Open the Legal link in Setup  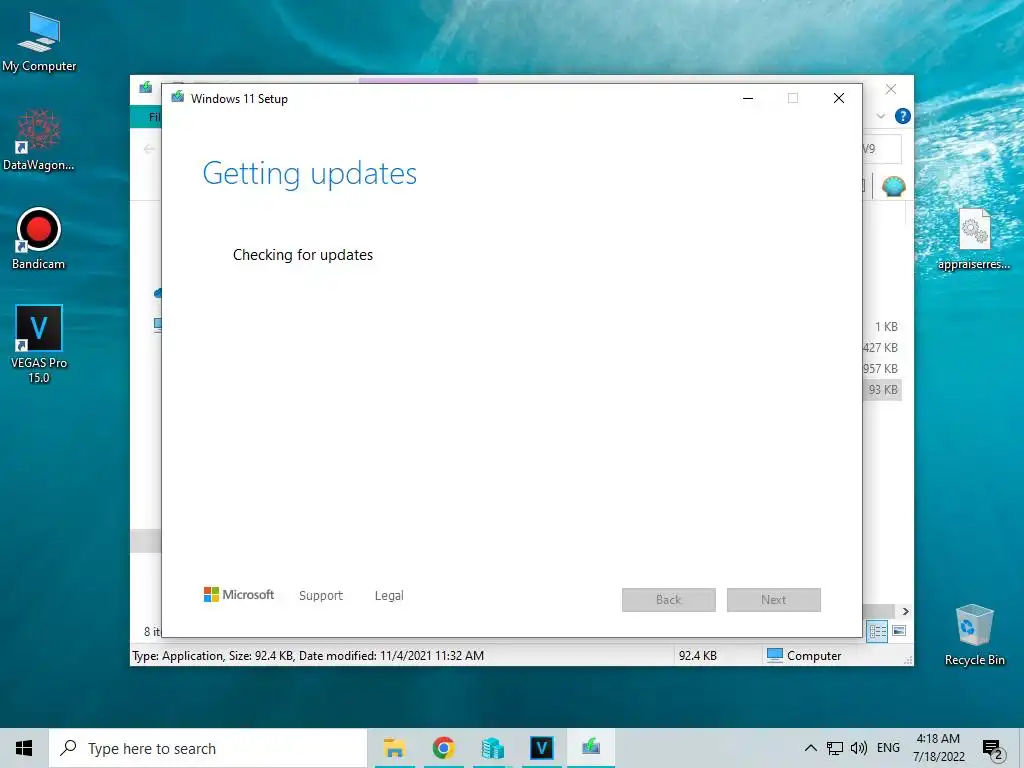click(389, 596)
